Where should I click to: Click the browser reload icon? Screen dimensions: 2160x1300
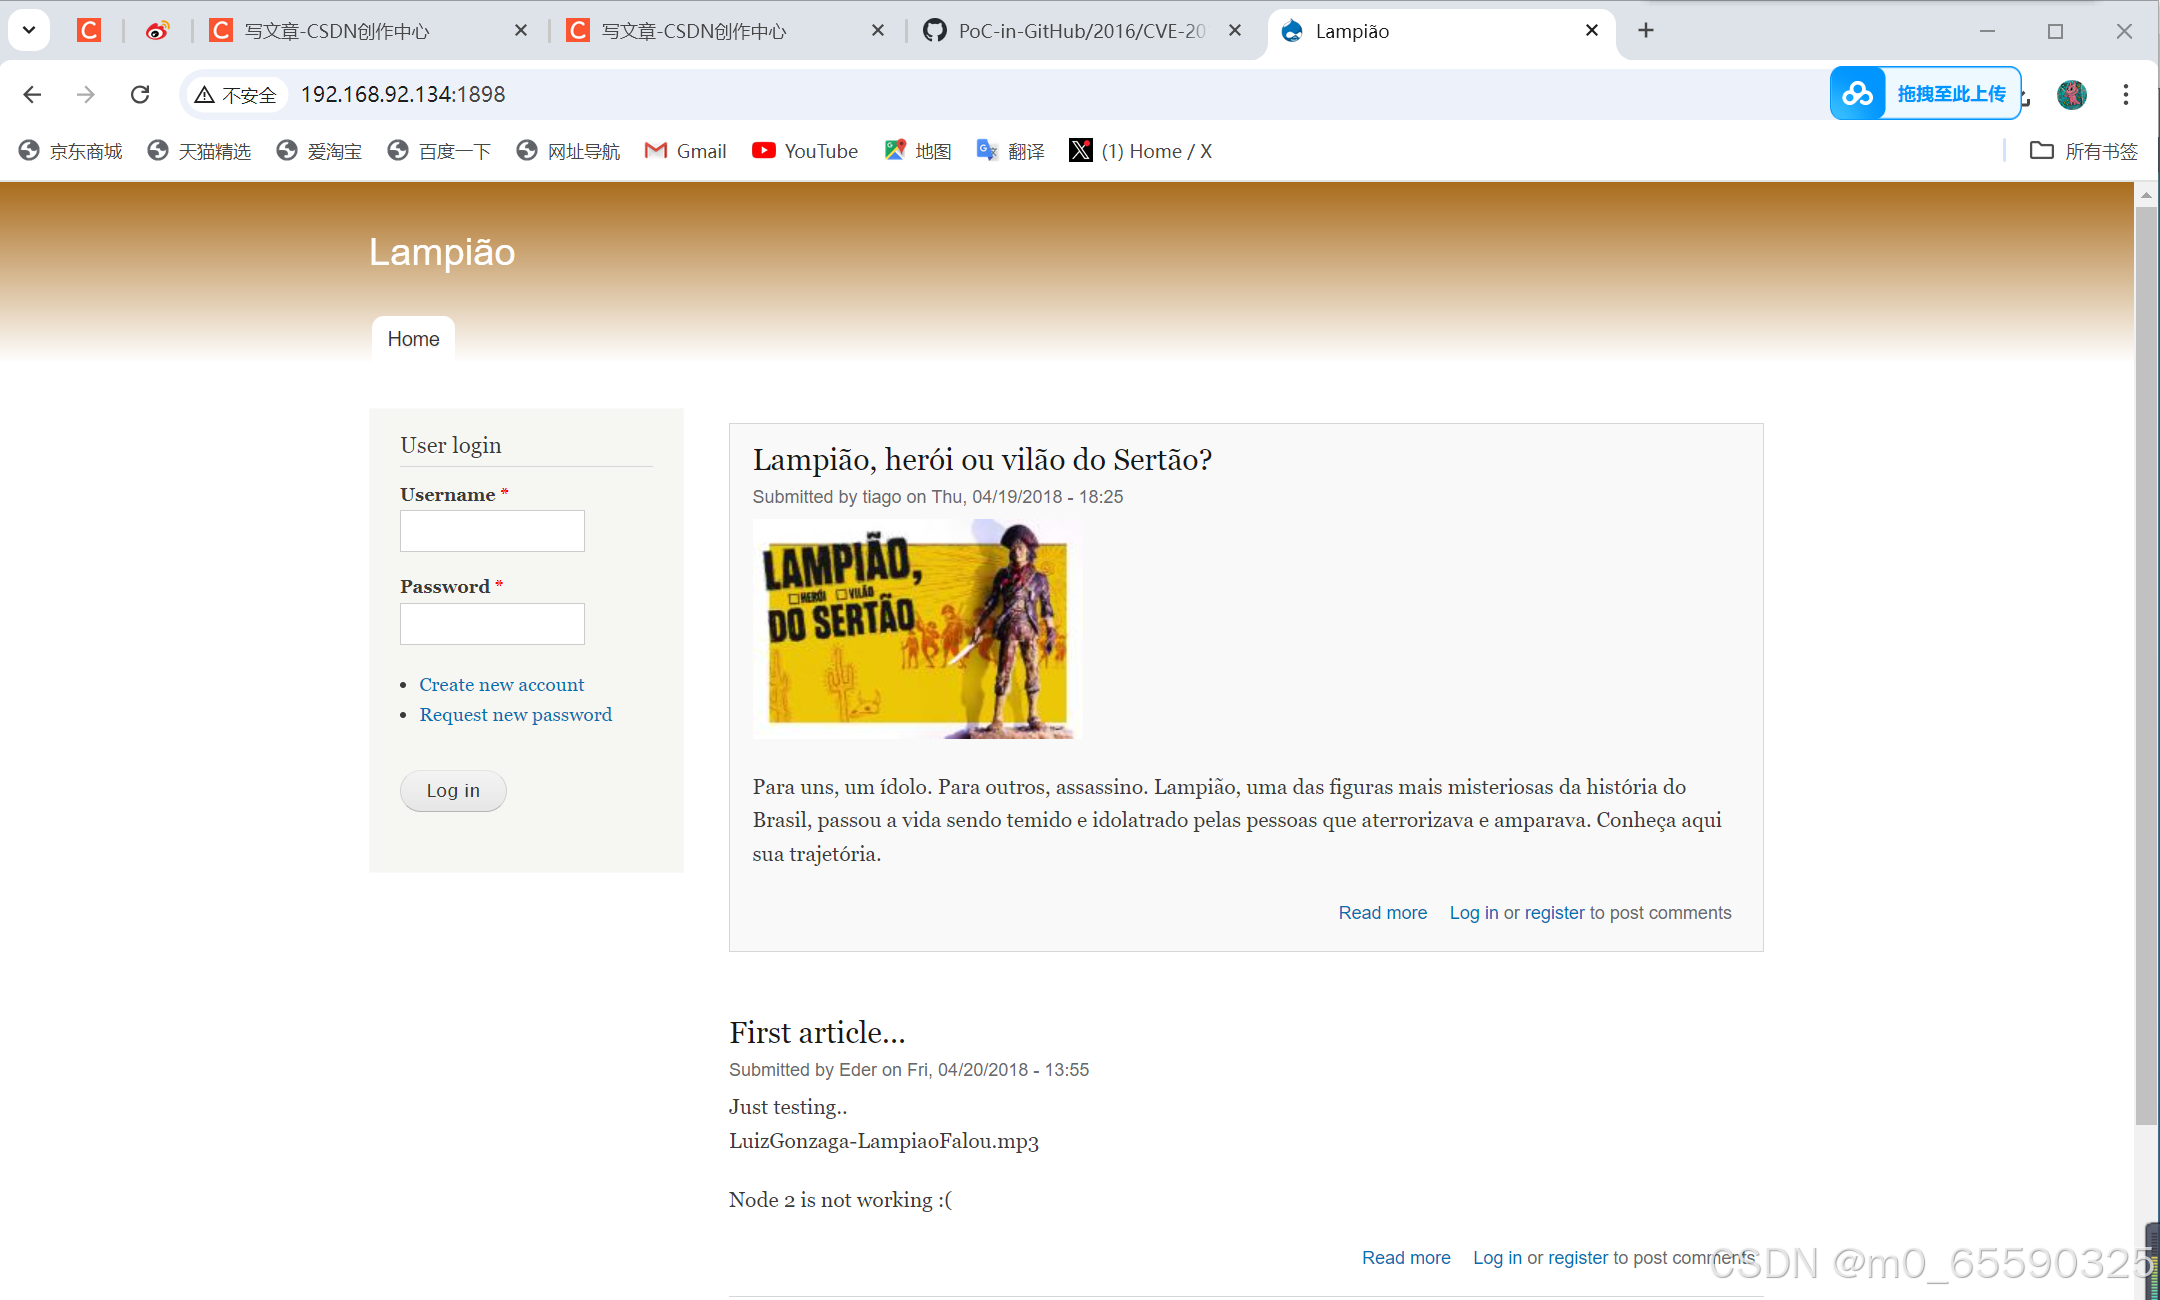point(140,94)
